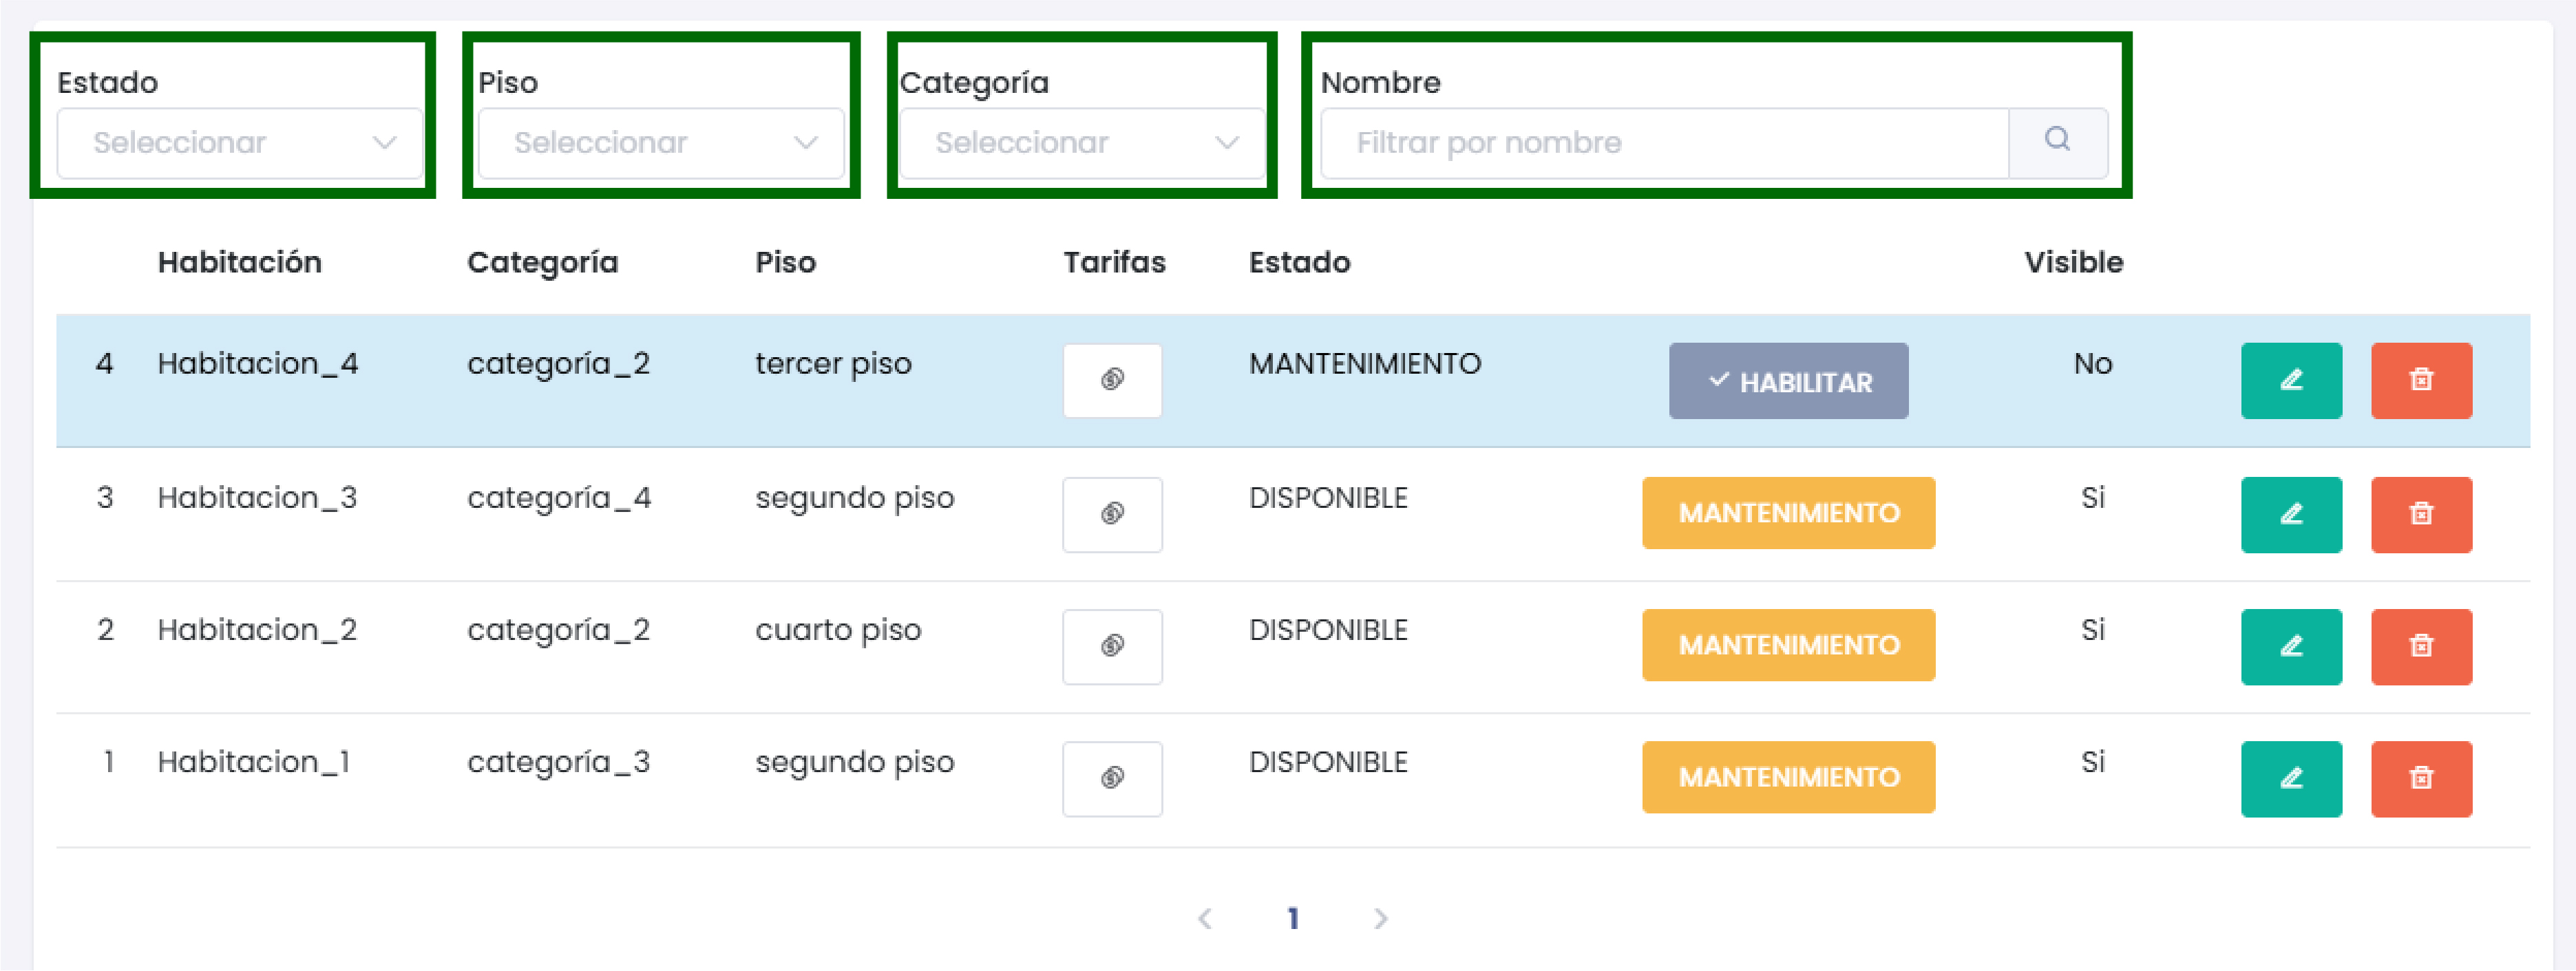Delete Habitacion_4 via trash button
2576x971 pixels.
click(x=2421, y=380)
